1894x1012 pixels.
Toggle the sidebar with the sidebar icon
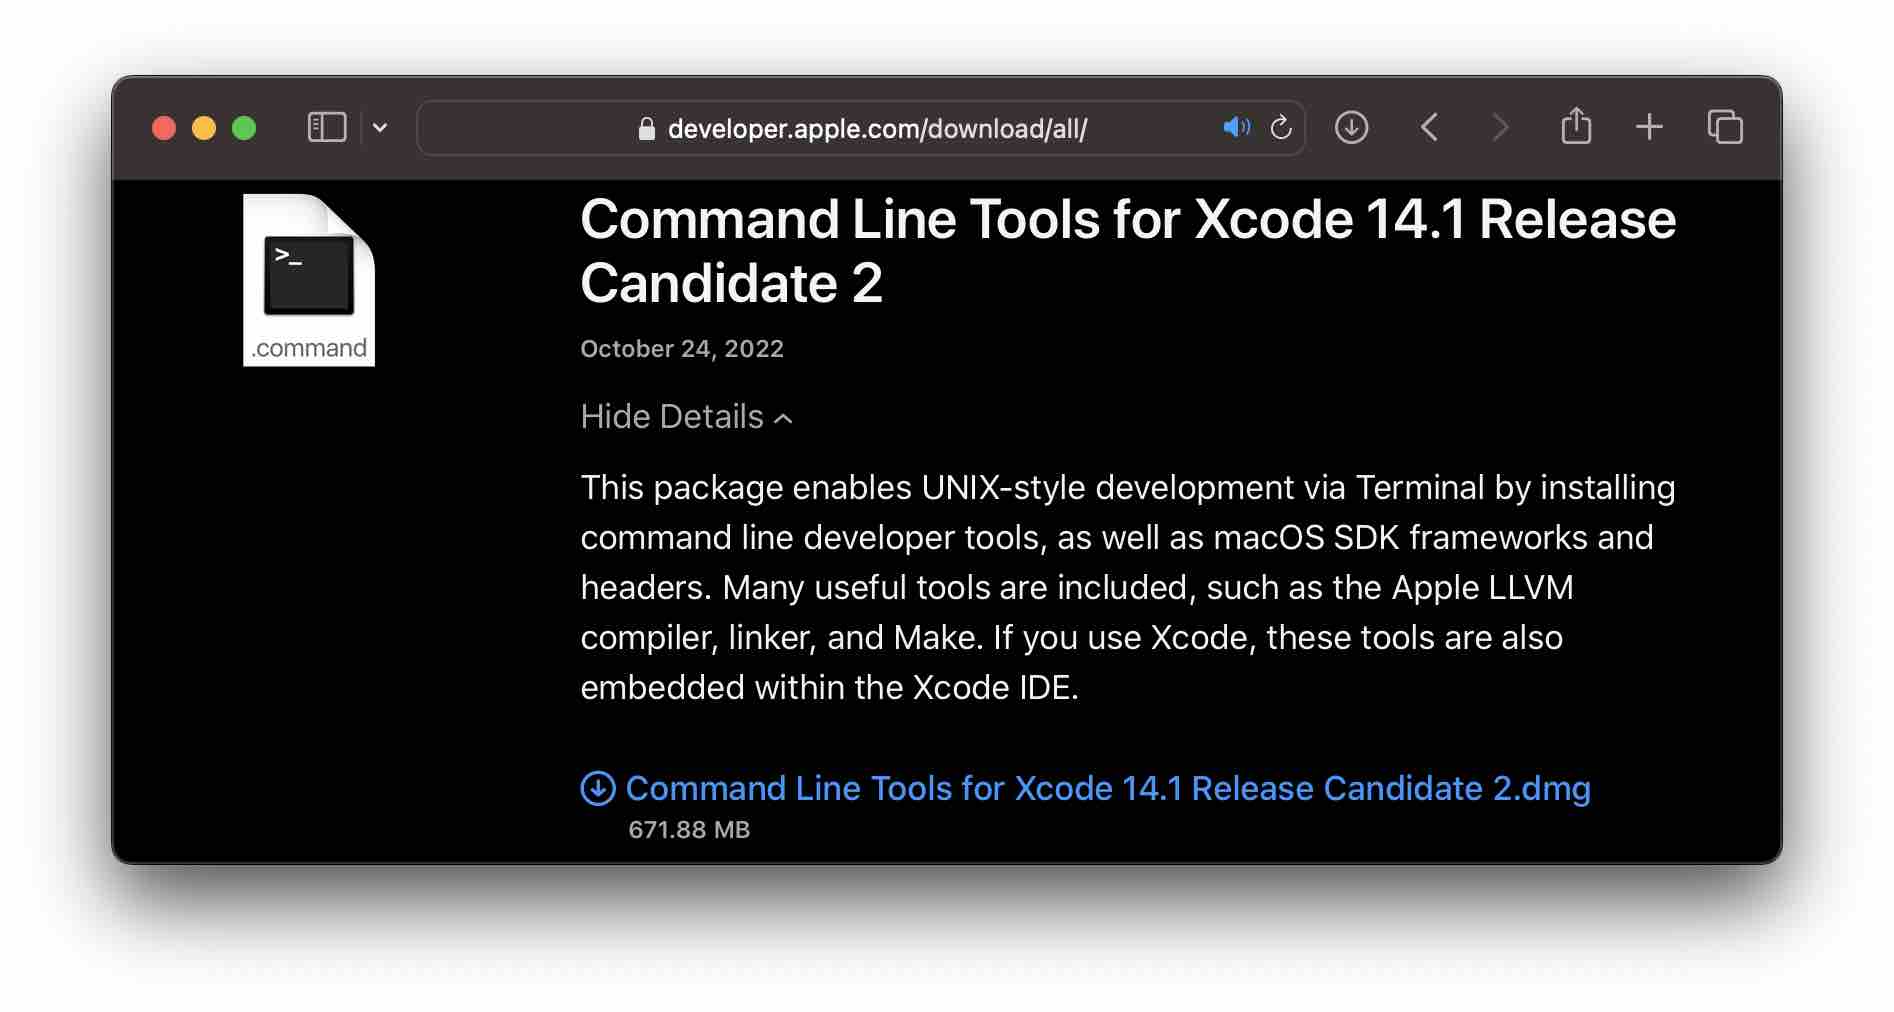click(x=327, y=127)
